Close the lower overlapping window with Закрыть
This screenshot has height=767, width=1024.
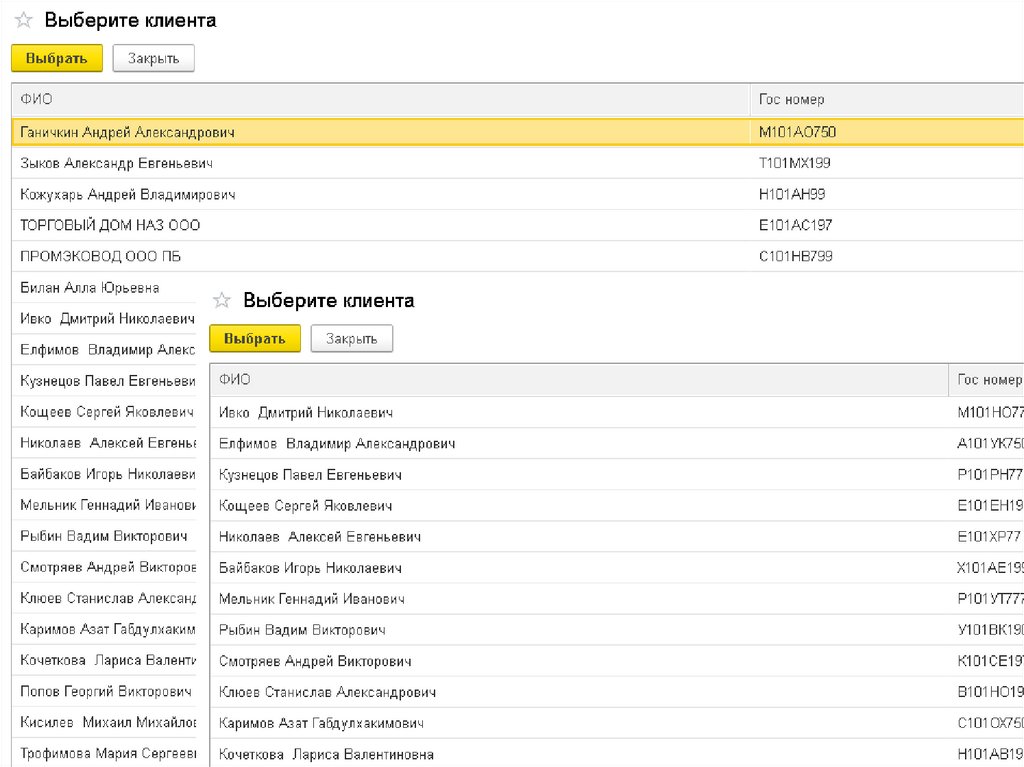351,339
